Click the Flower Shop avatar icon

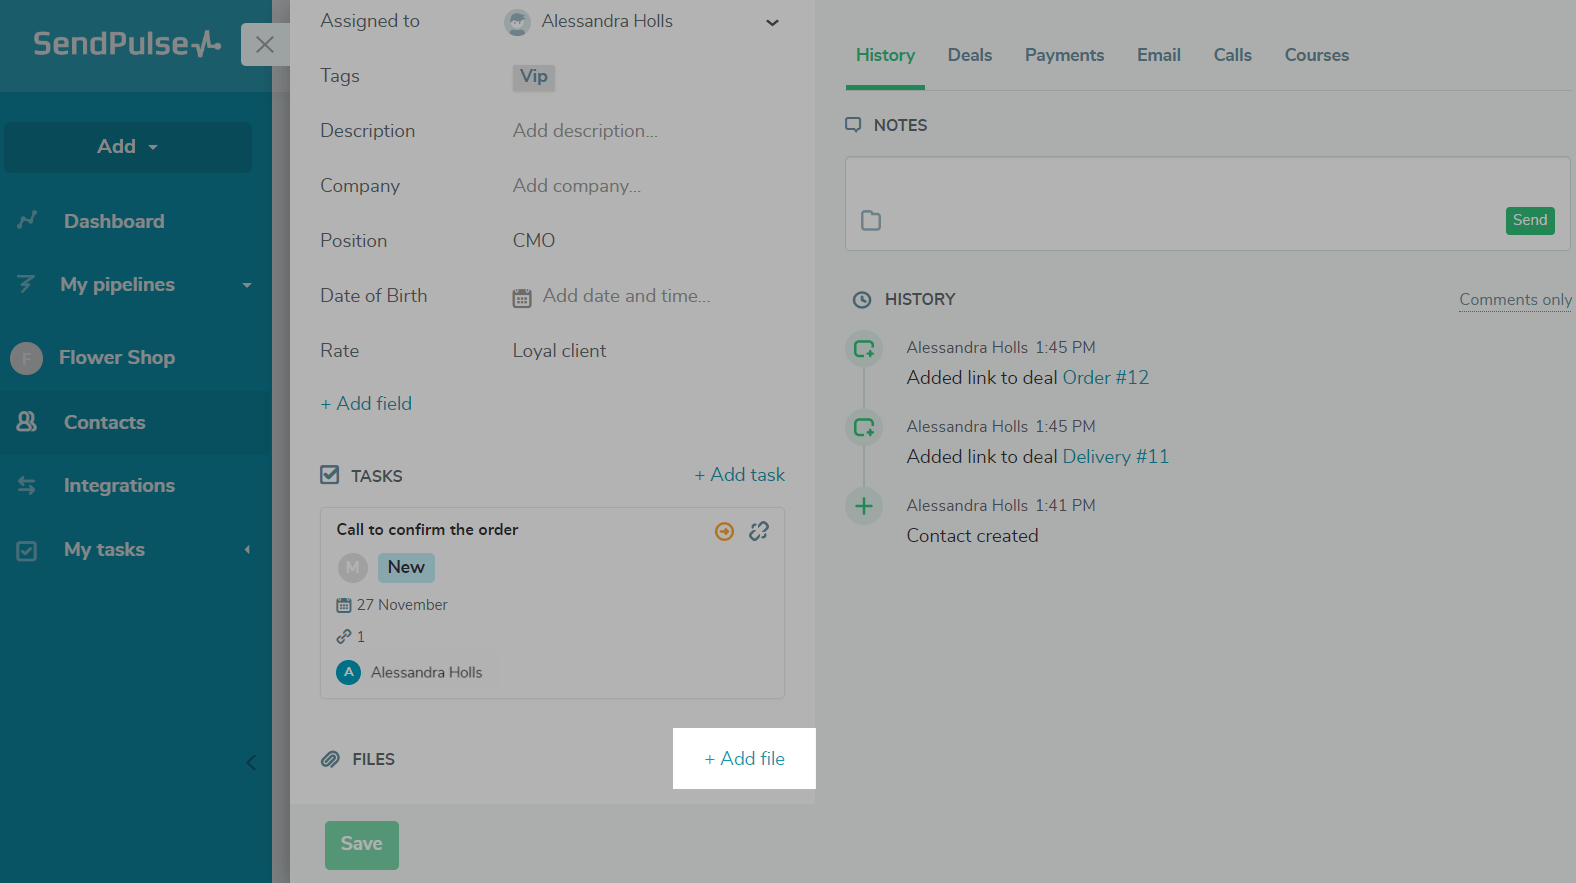click(27, 358)
